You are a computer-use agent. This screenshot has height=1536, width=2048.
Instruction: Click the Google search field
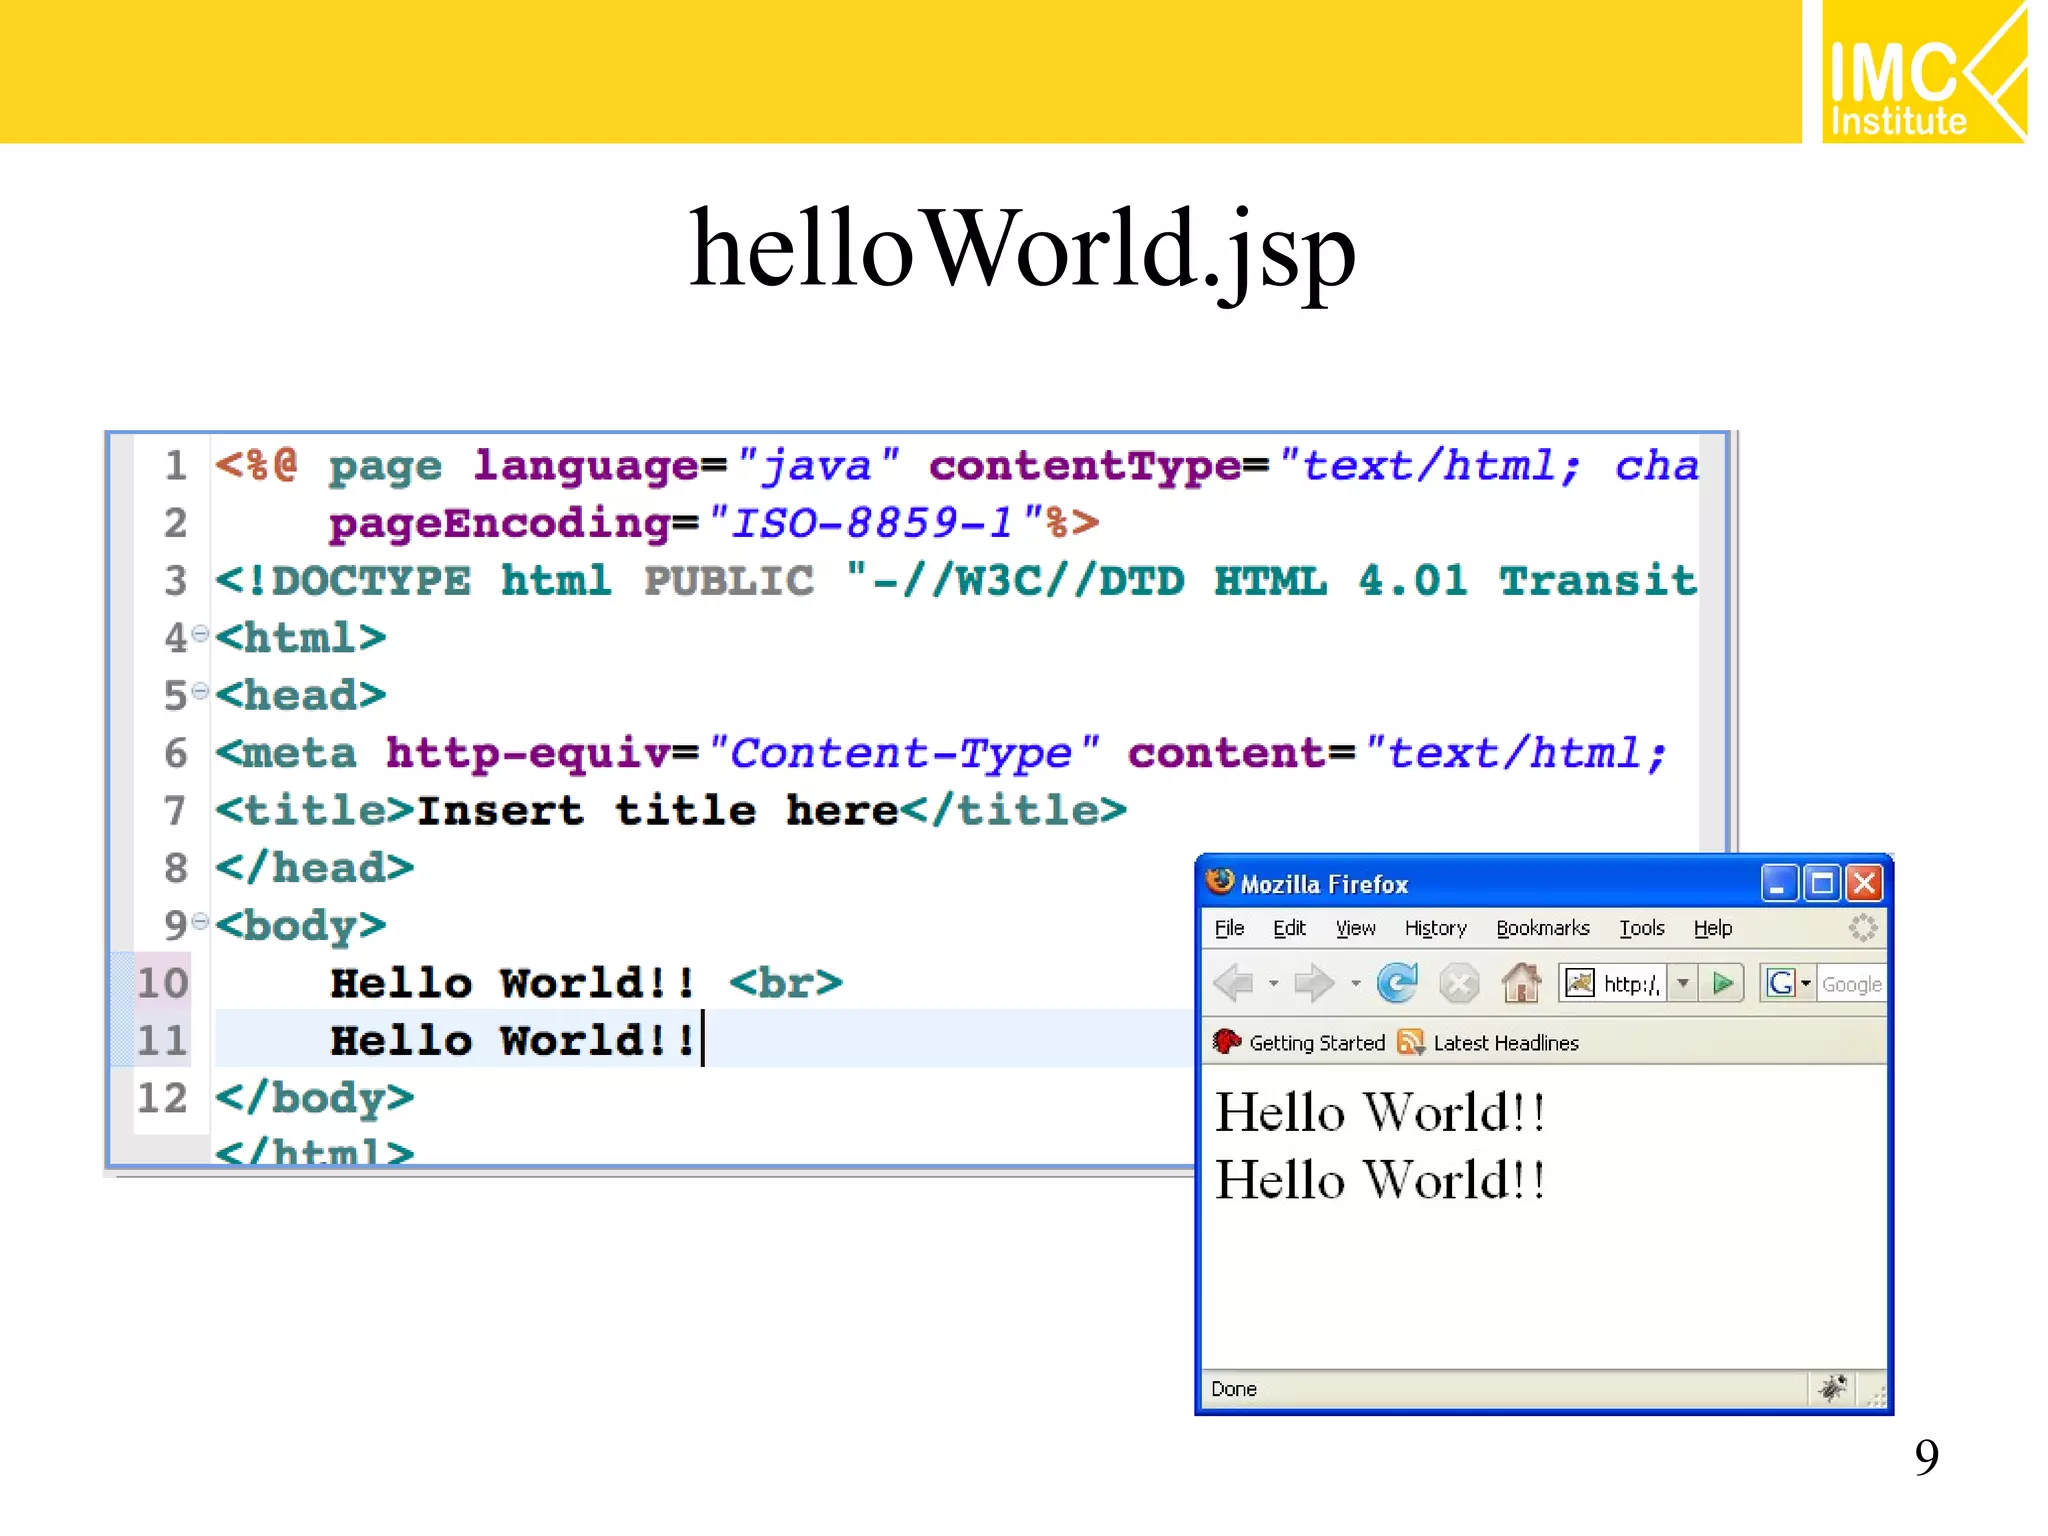[1851, 984]
